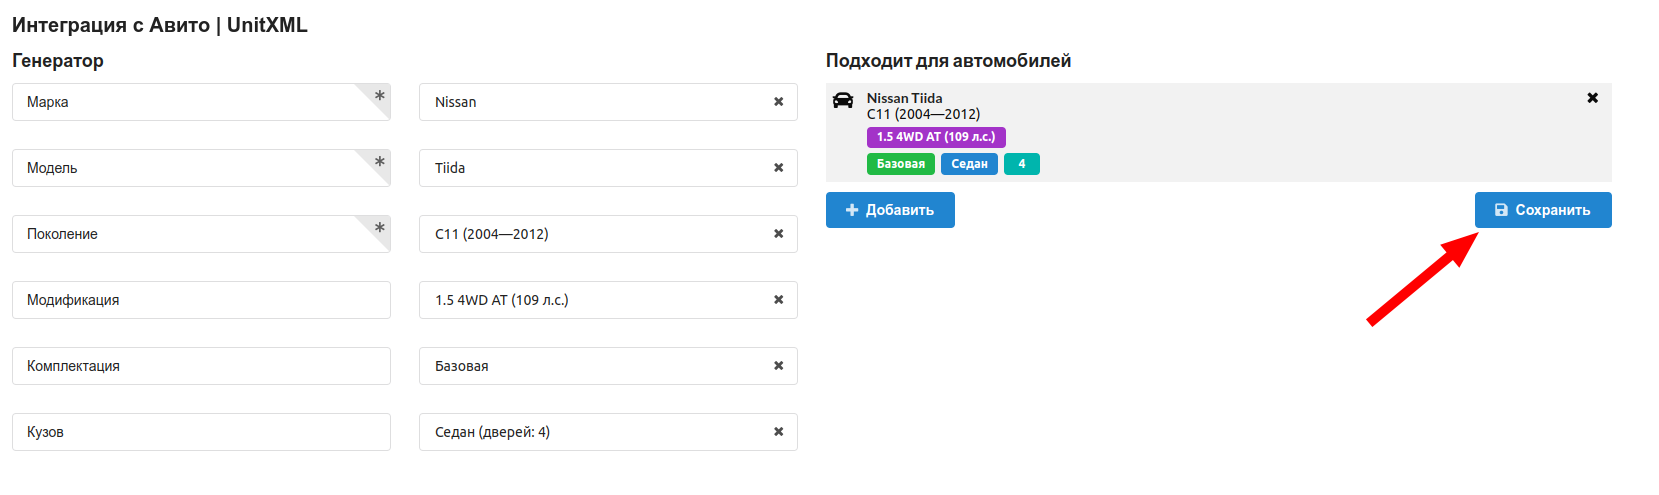Click the Модификация label field

201,300
